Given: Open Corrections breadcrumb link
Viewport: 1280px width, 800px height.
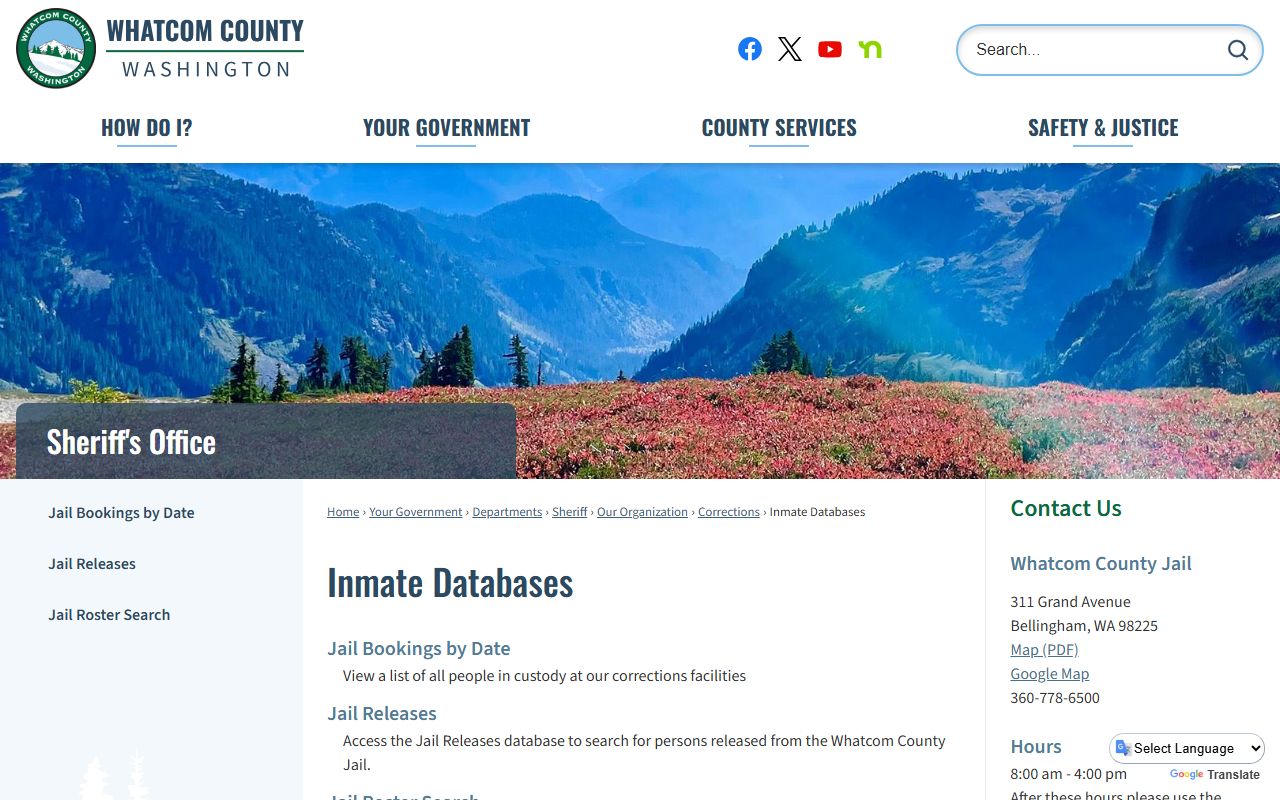Looking at the screenshot, I should (x=729, y=512).
